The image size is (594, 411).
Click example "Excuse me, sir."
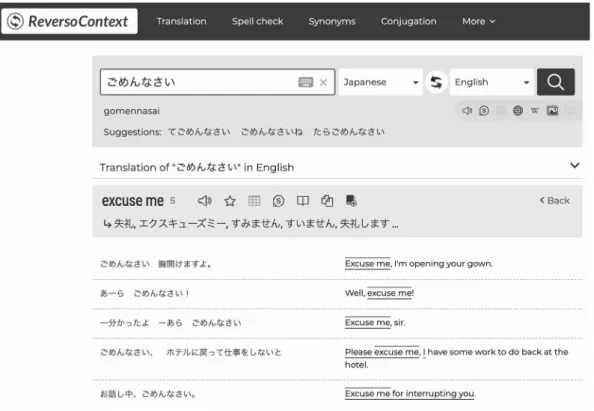pos(375,323)
